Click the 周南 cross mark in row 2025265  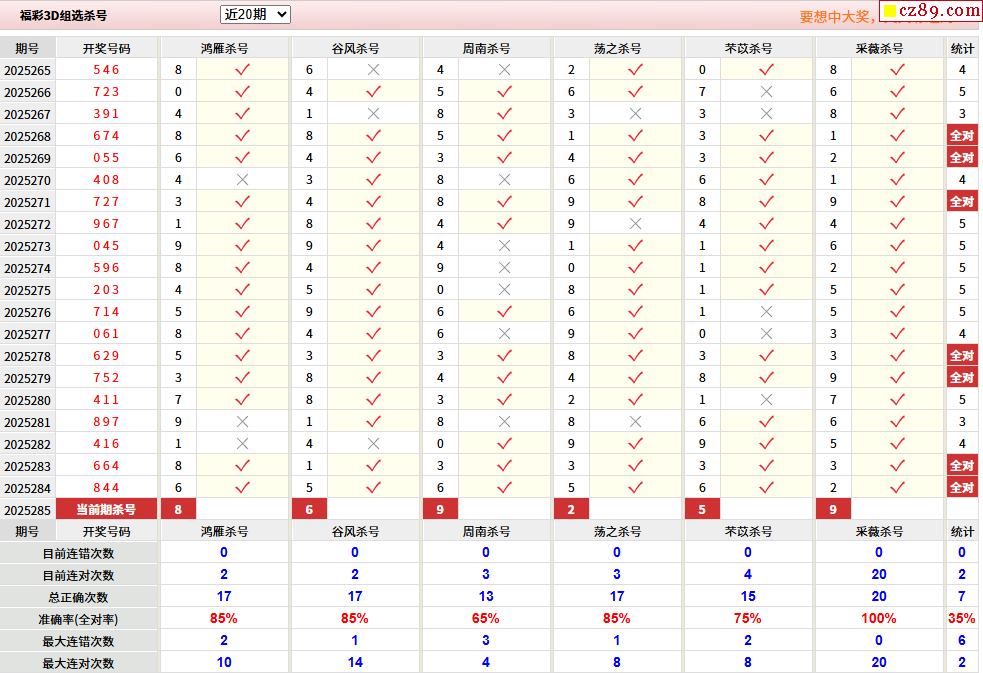click(505, 70)
